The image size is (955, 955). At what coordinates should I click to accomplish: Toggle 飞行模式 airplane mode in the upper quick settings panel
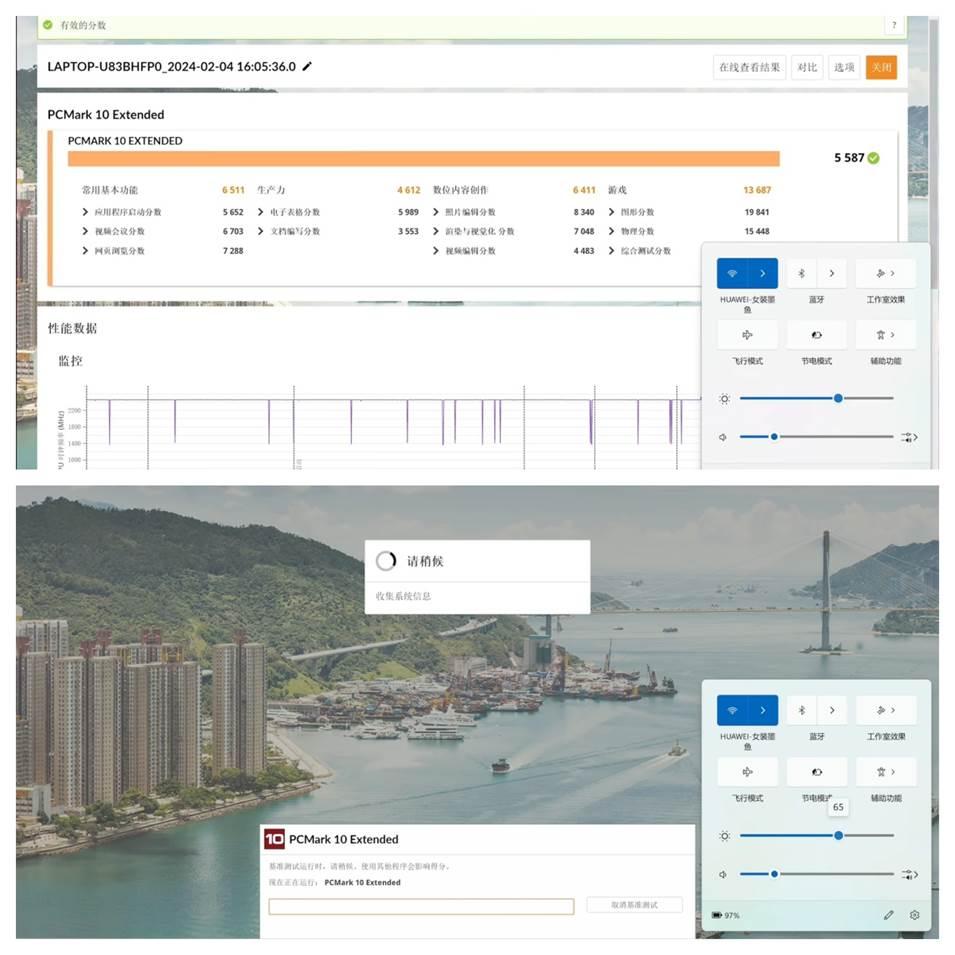click(747, 335)
